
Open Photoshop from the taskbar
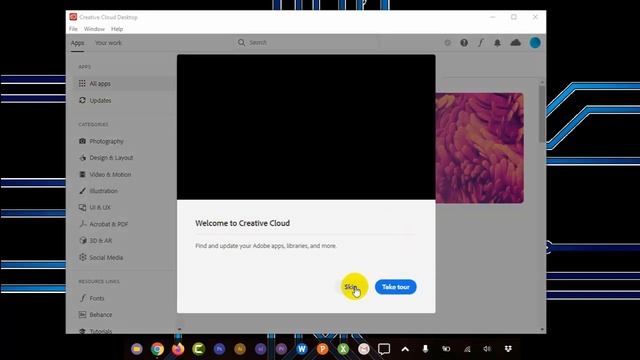pos(219,349)
